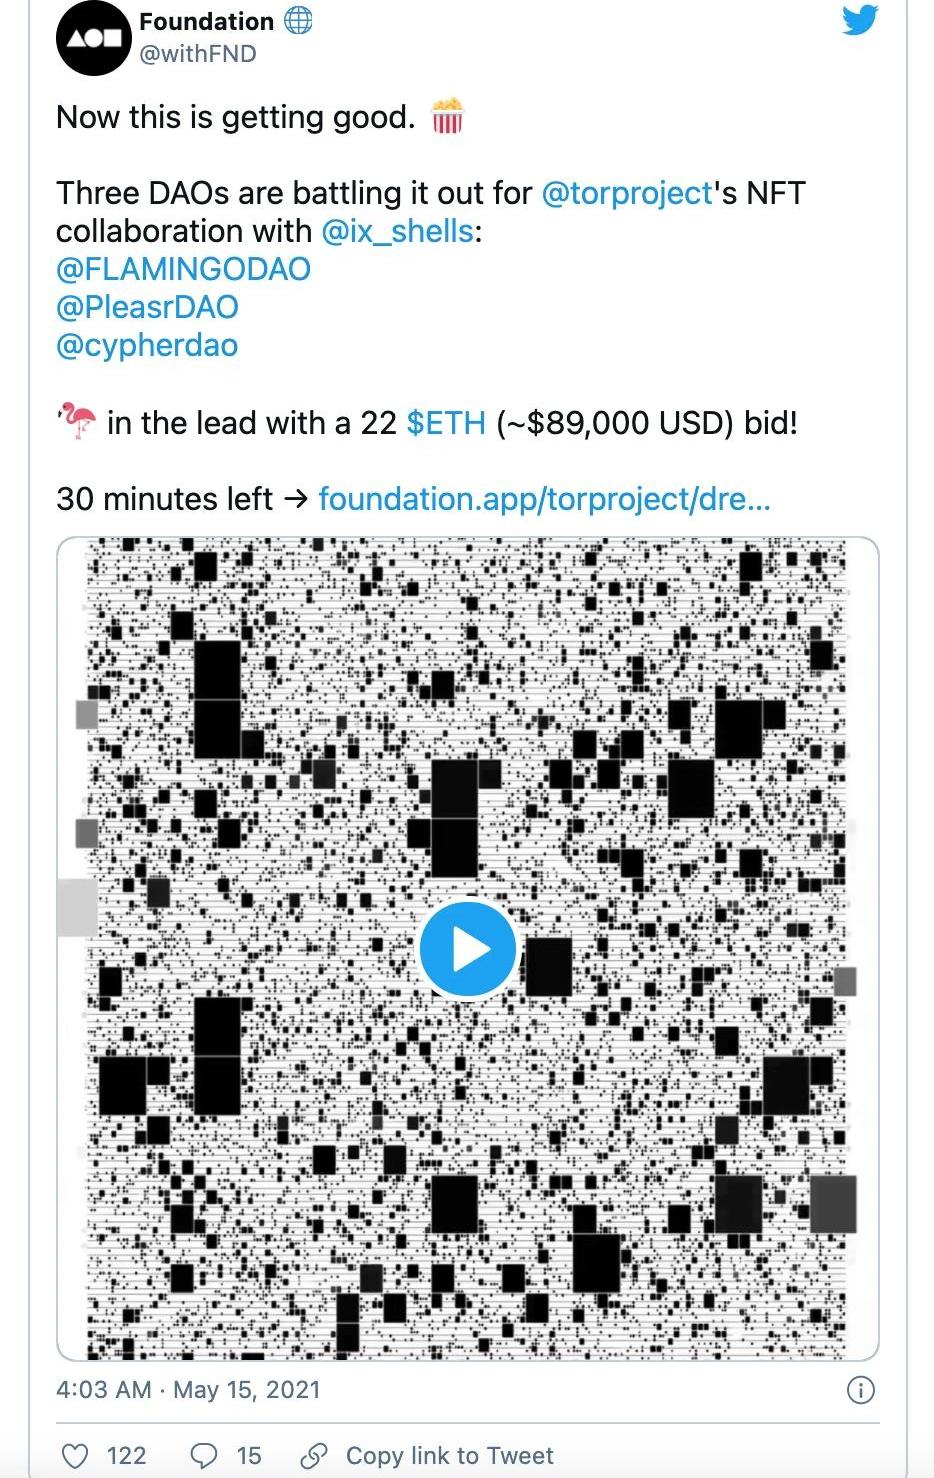Open replies via speech bubble icon

(x=203, y=1455)
